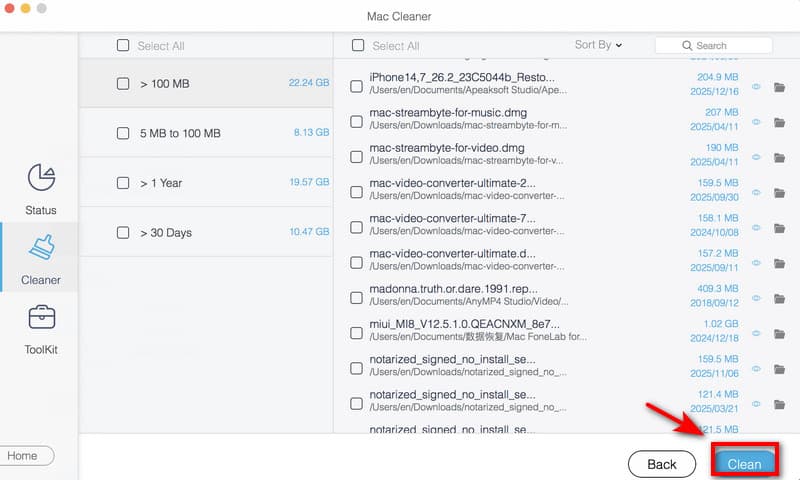This screenshot has height=480, width=800.
Task: Preview iPhone14,7 restore file with eye icon
Action: (756, 87)
